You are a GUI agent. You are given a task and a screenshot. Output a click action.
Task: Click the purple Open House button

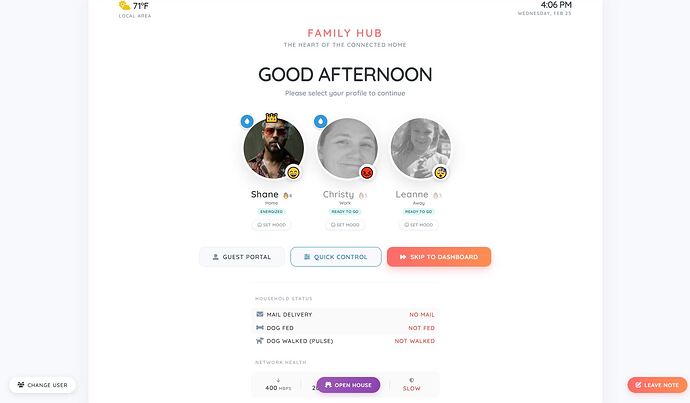click(x=348, y=385)
